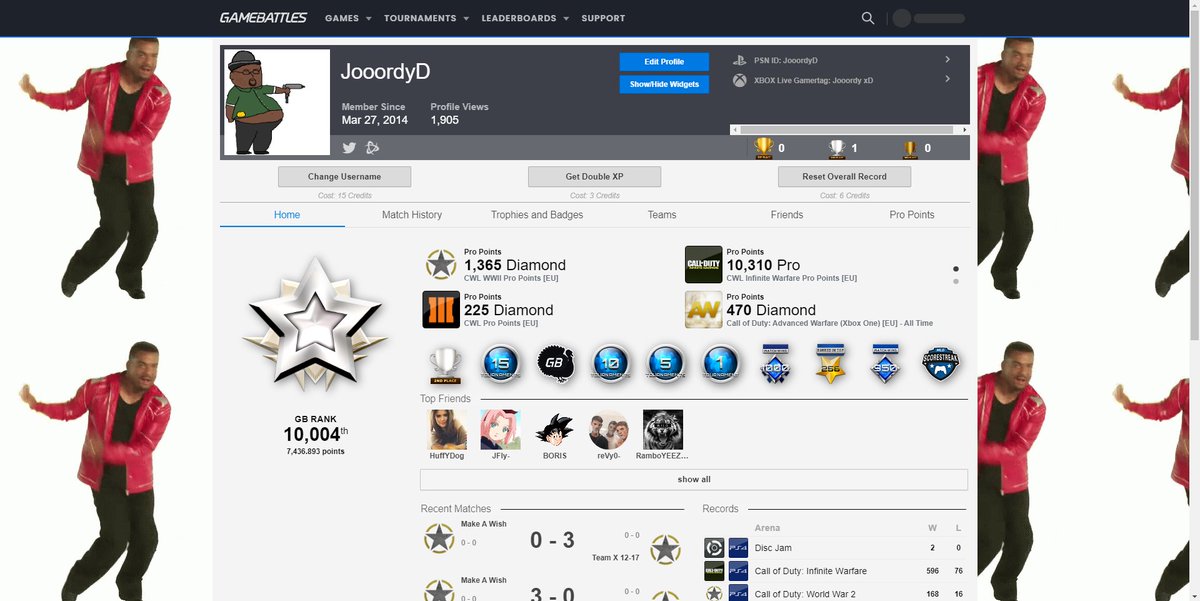
Task: Open the Trophies and Badges tab
Action: click(x=537, y=215)
